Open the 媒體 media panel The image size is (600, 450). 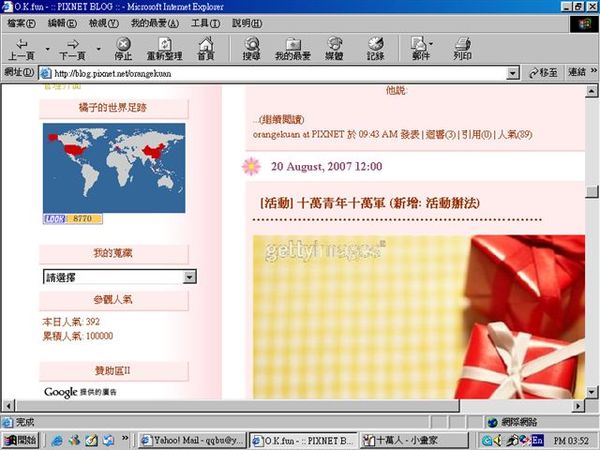[x=334, y=49]
